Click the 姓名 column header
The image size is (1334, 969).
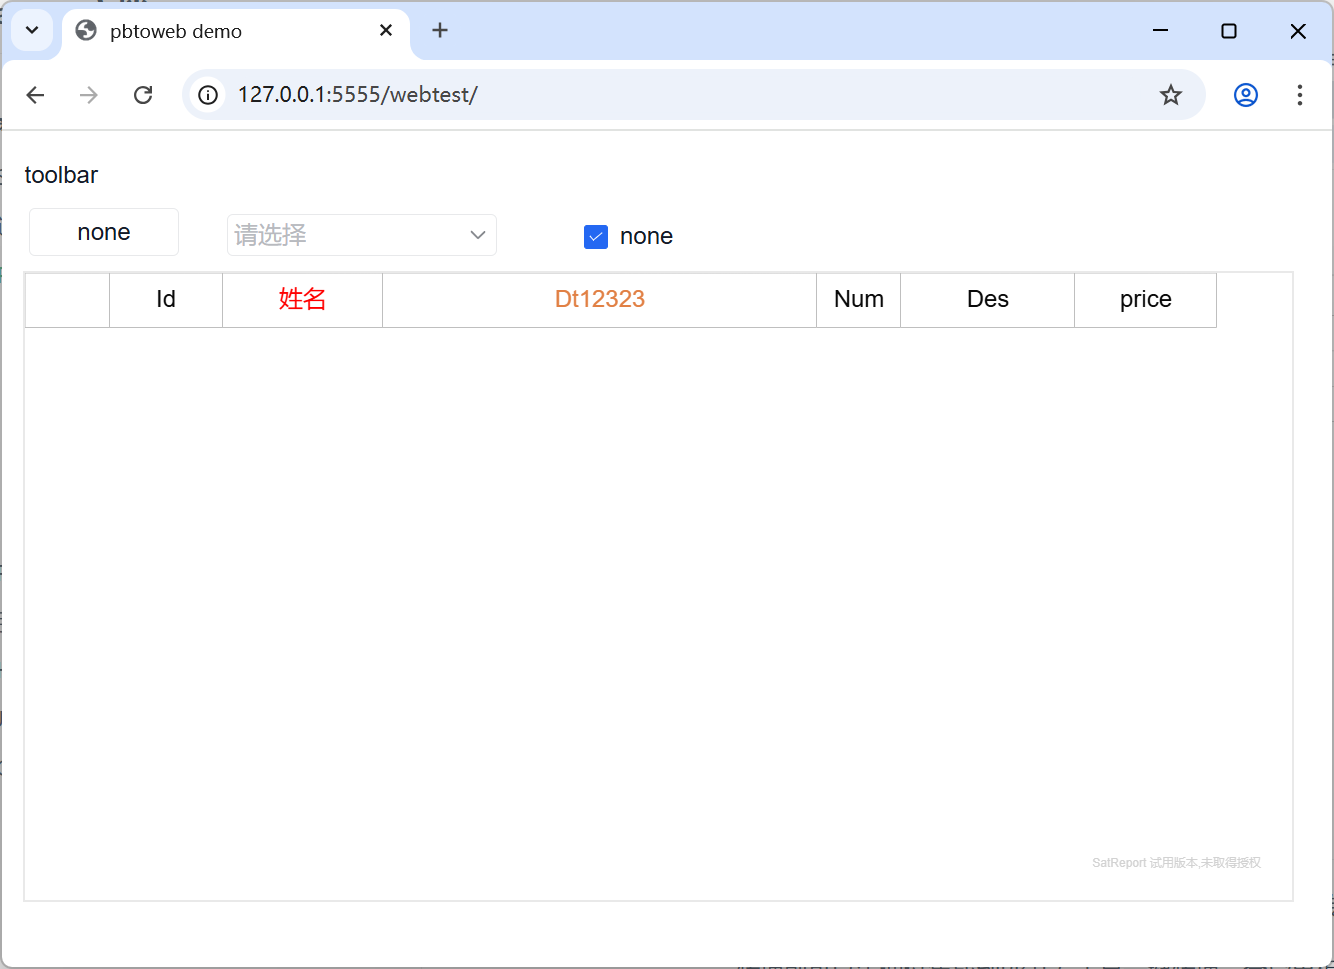[302, 300]
